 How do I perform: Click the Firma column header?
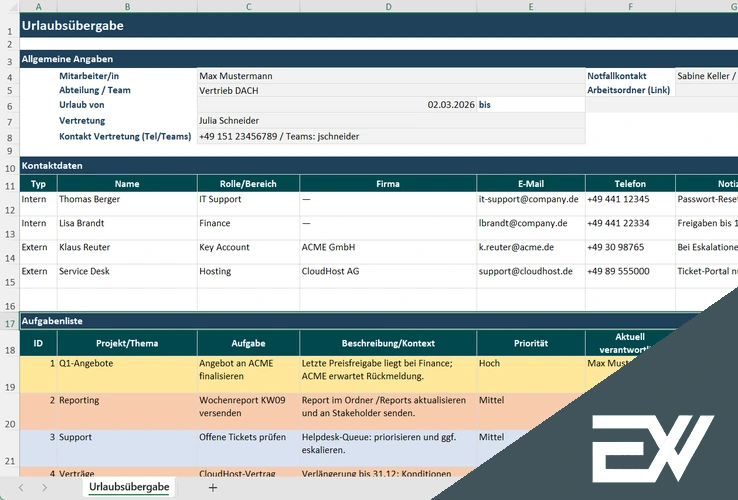388,184
